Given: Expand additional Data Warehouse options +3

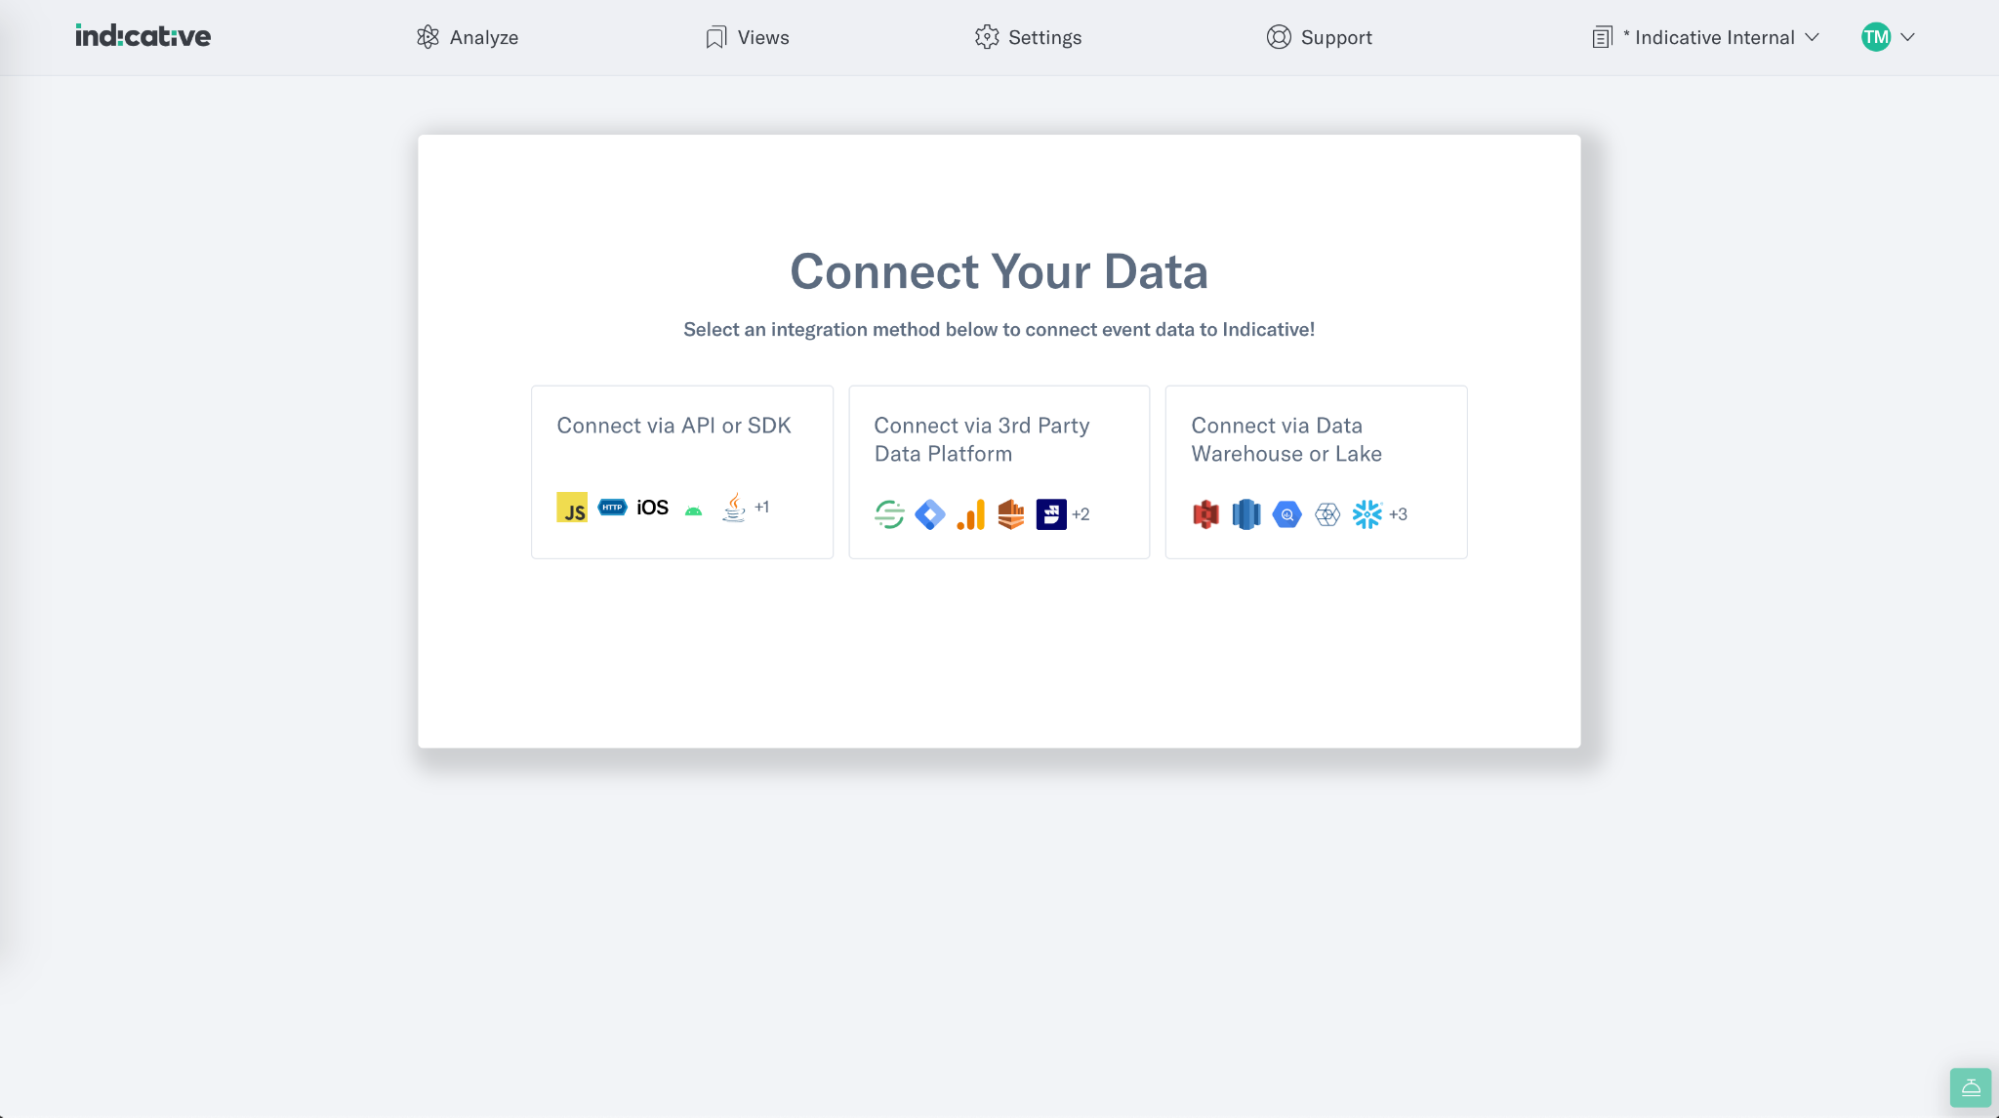Looking at the screenshot, I should [x=1398, y=514].
